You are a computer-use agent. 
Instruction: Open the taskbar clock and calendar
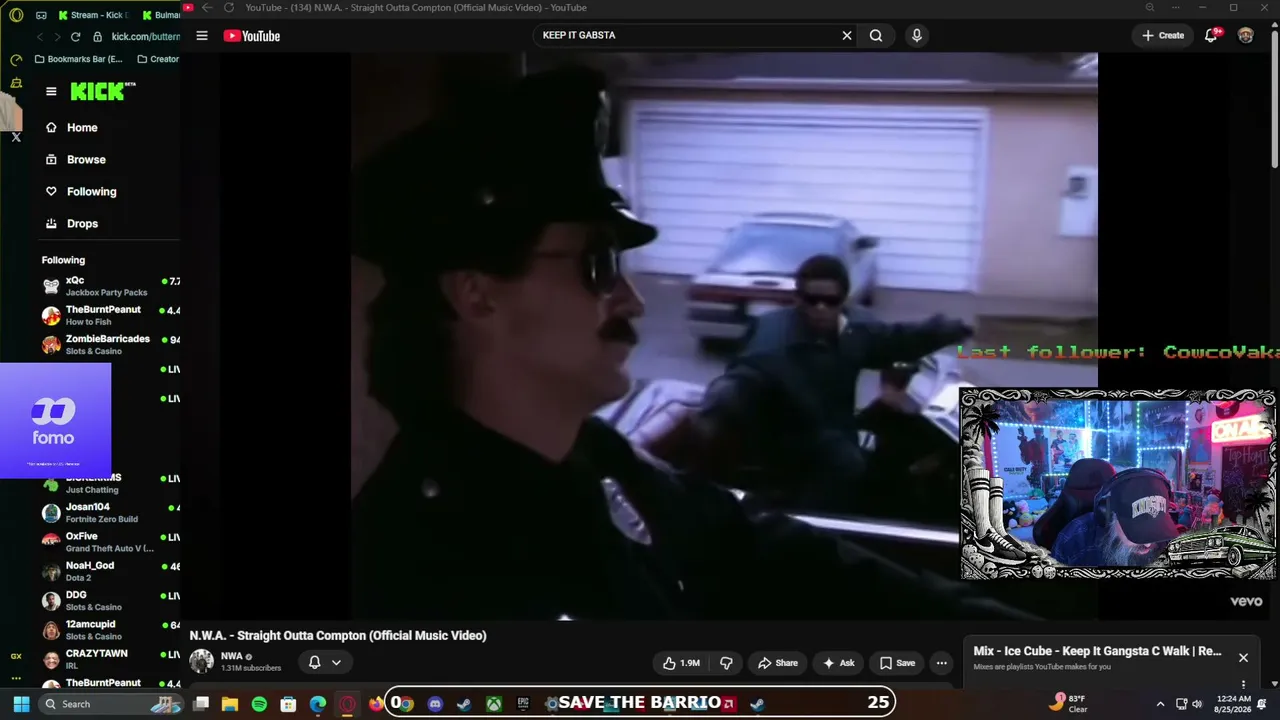(x=1234, y=704)
